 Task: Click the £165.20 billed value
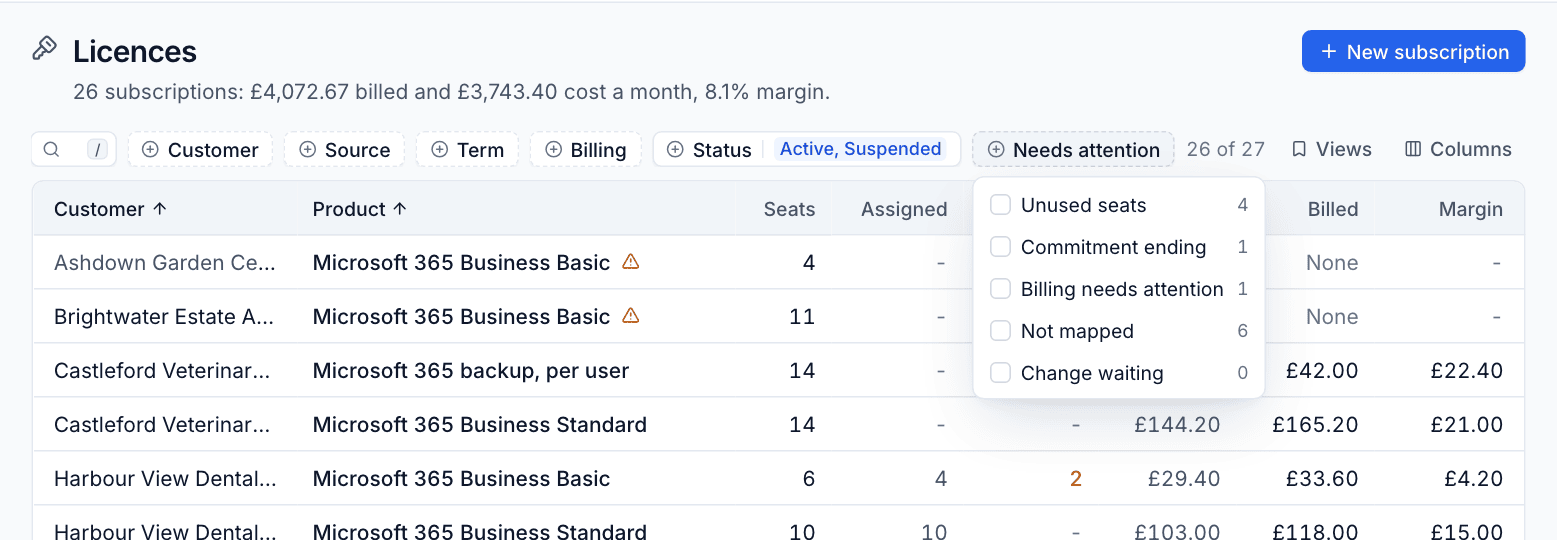point(1315,424)
